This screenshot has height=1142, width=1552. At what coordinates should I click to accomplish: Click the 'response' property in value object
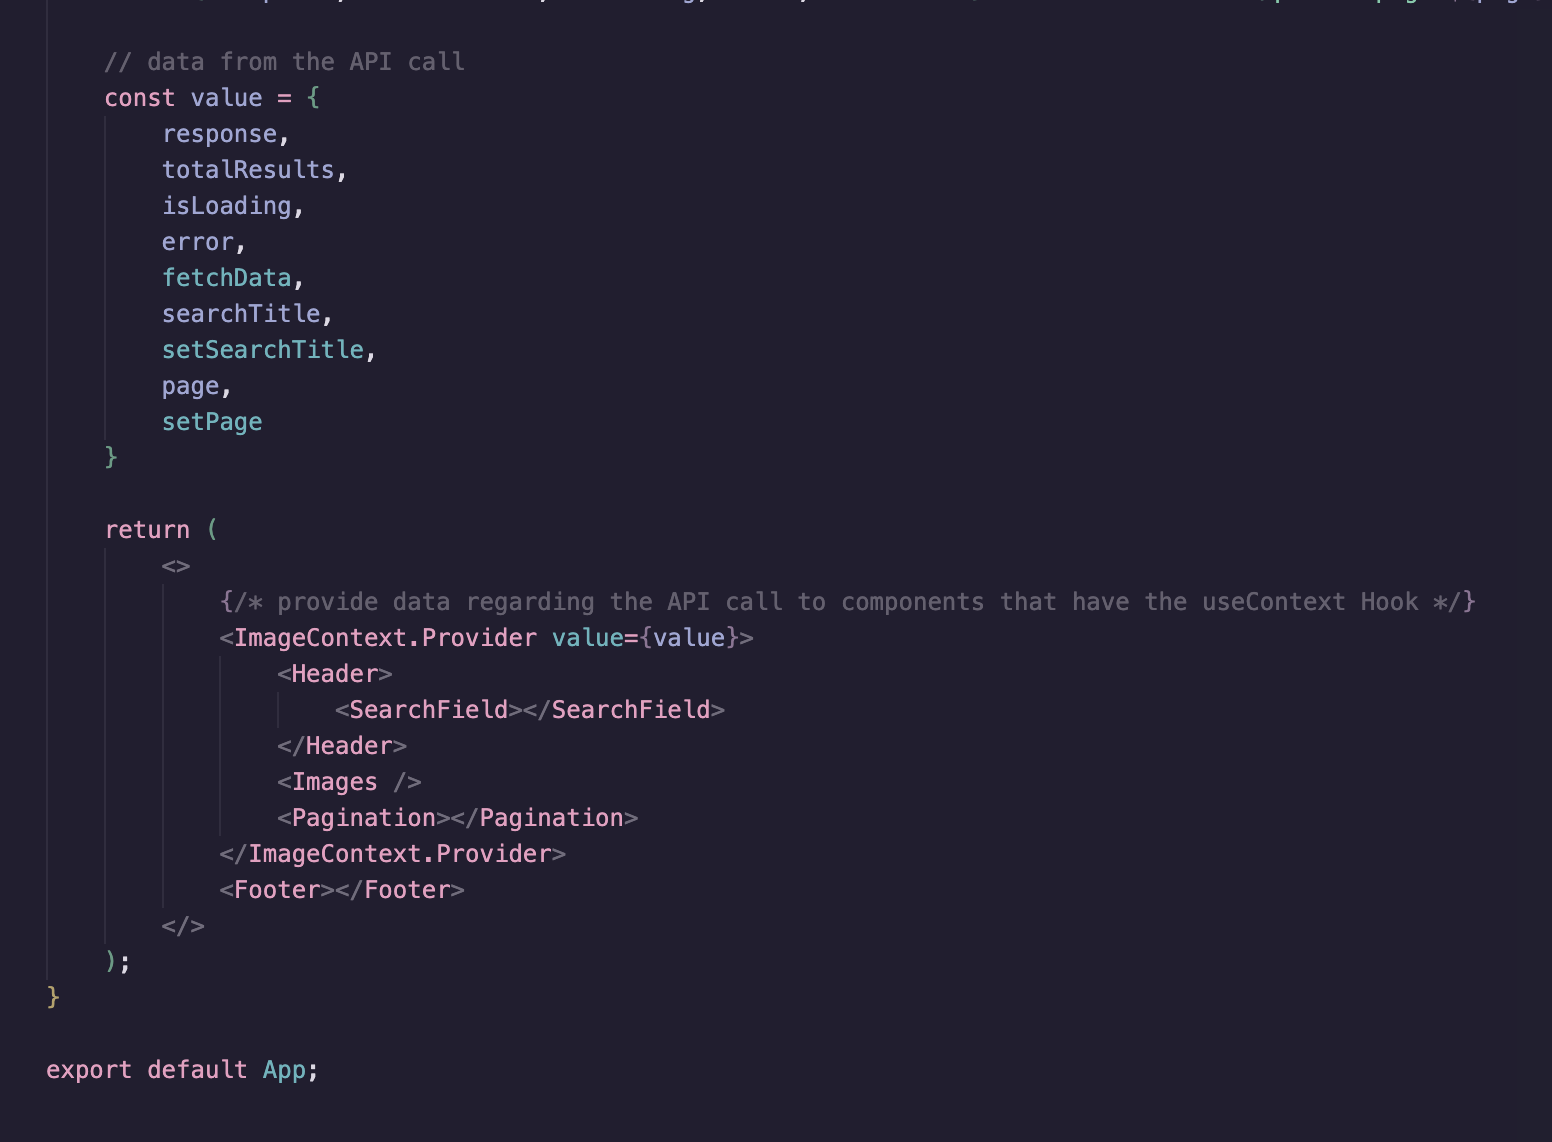point(219,134)
